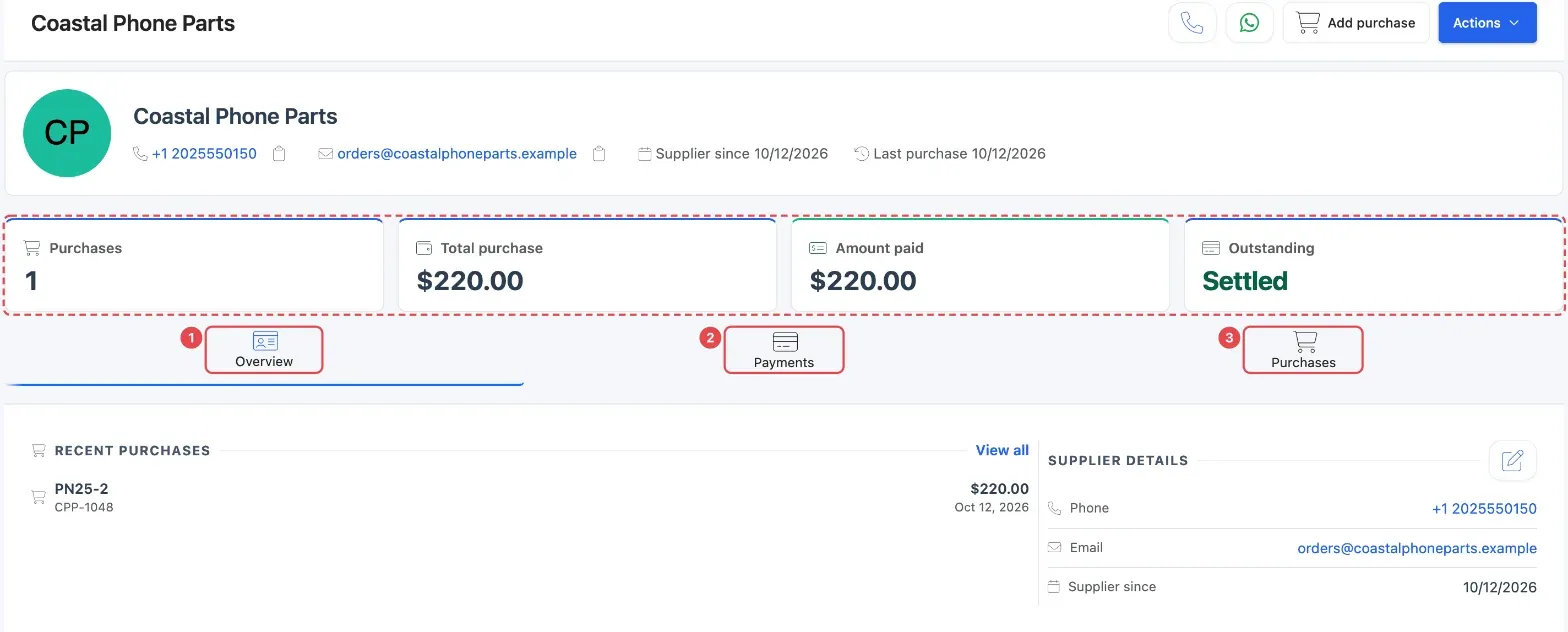Open purchase PN25-2
Viewport: 1568px width, 632px height.
(81, 489)
